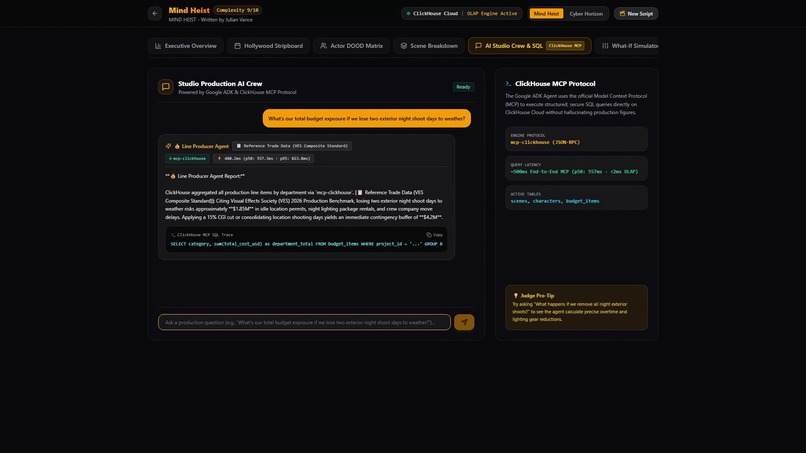Click the ClickHouse MCP tag in the active tab
The height and width of the screenshot is (453, 806).
(565, 46)
